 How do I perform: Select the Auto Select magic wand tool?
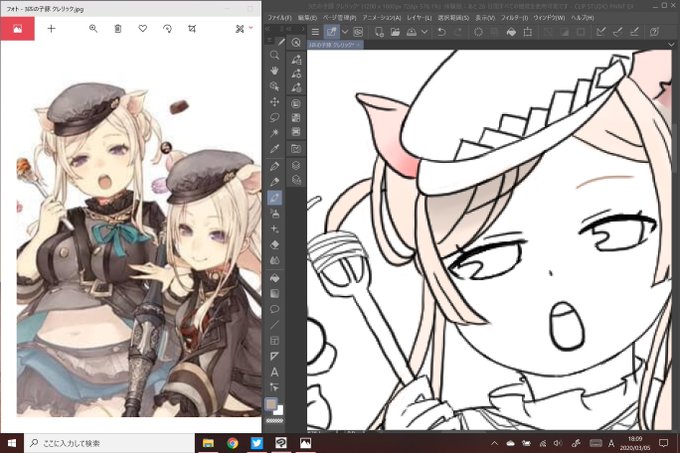point(274,133)
